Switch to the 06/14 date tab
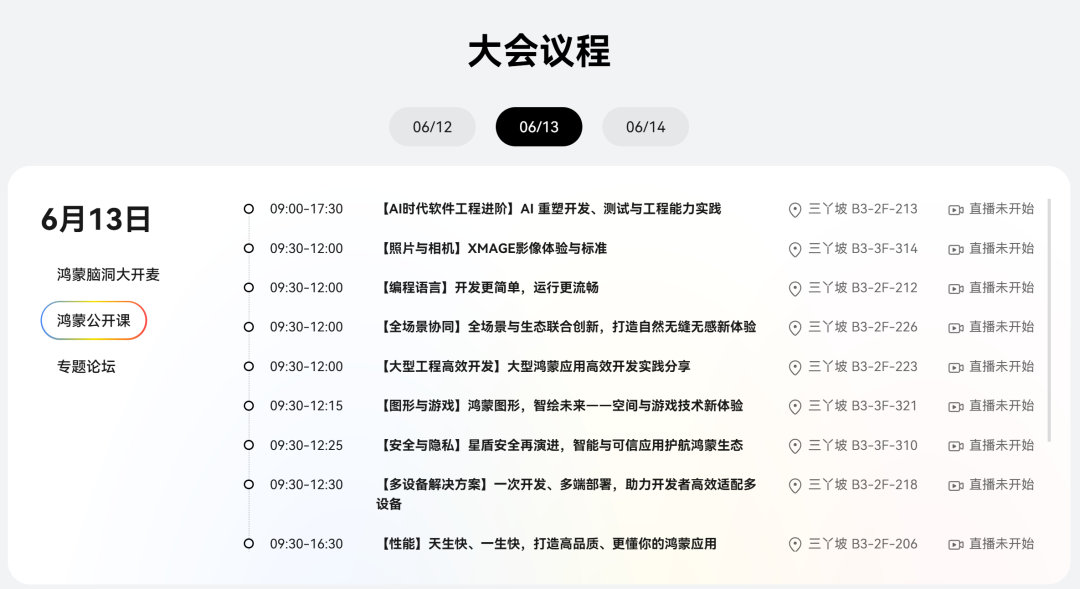 (645, 127)
